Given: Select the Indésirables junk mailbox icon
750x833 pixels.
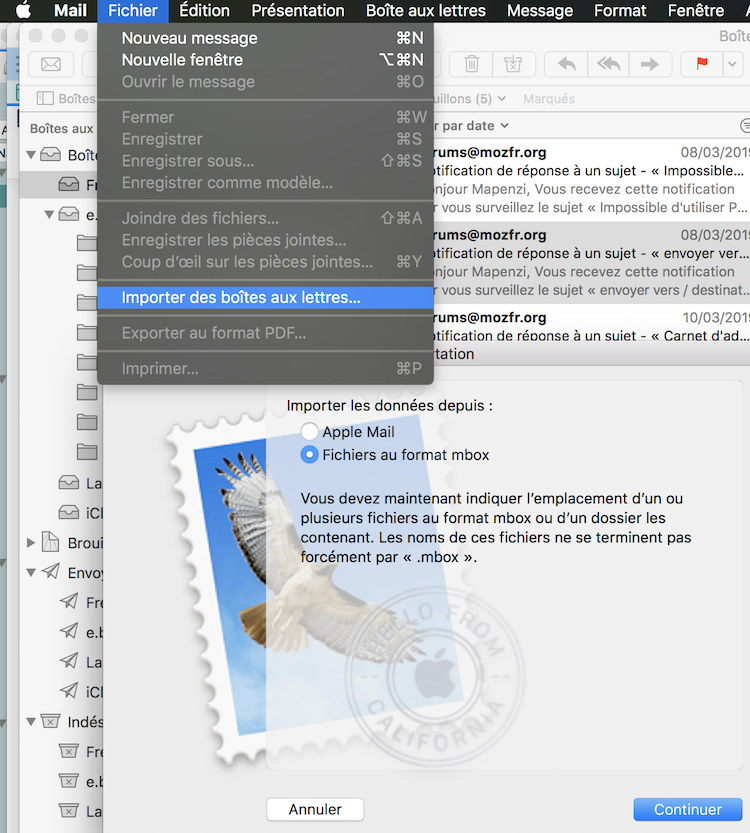Looking at the screenshot, I should (x=50, y=721).
